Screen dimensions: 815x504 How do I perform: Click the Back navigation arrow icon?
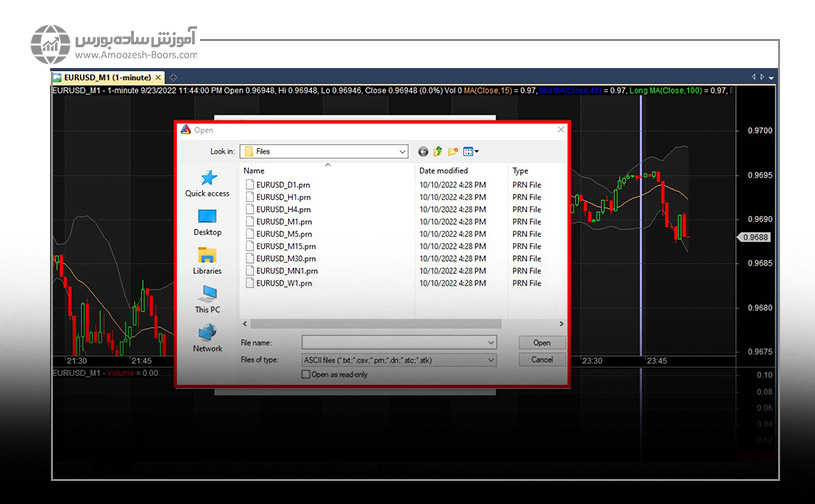pyautogui.click(x=423, y=151)
